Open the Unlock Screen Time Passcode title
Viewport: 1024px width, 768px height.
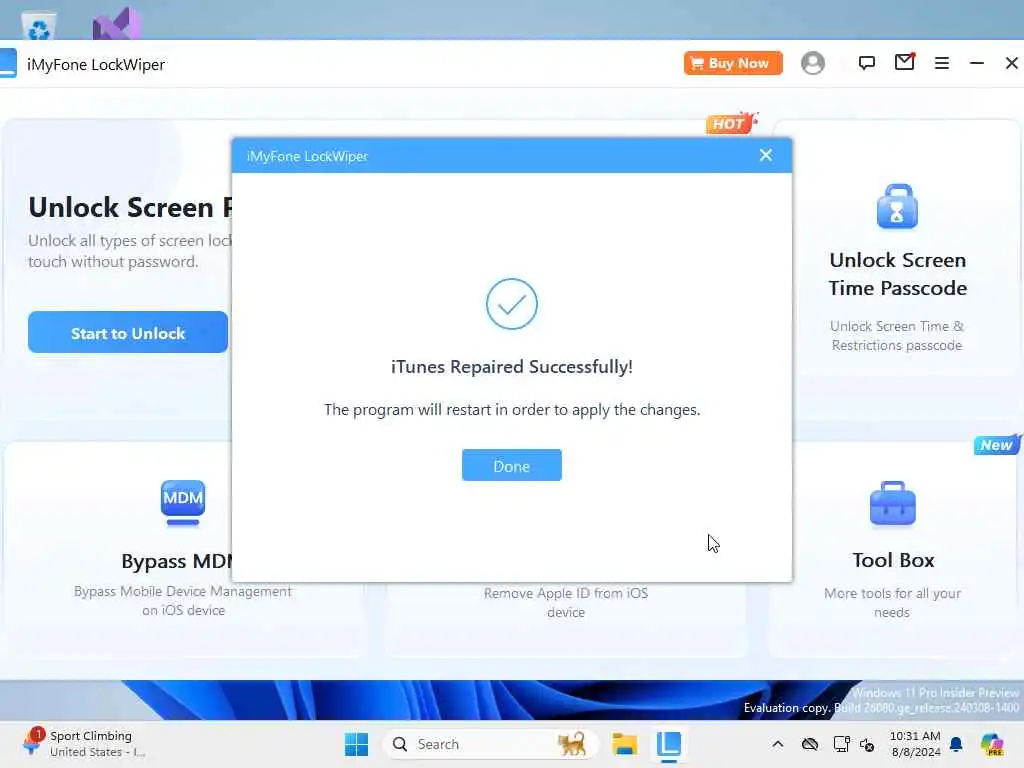point(897,274)
